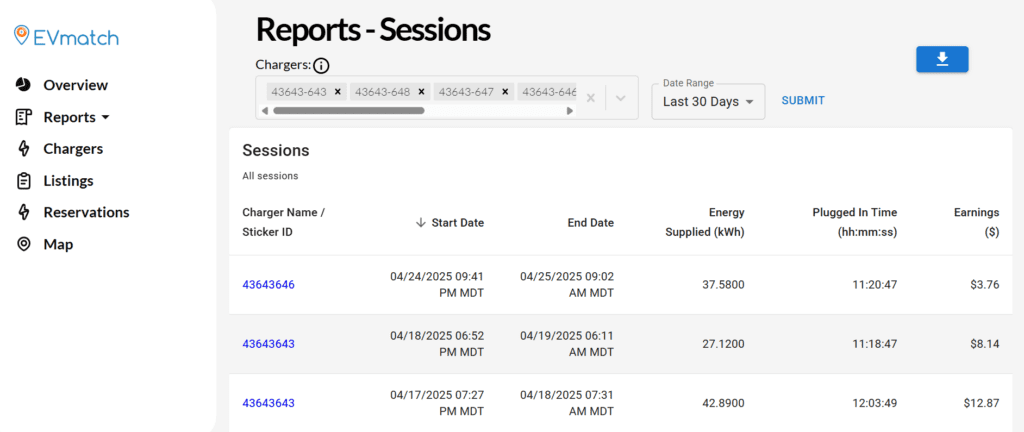Open the chargers selection dropdown
The width and height of the screenshot is (1024, 432).
point(620,98)
